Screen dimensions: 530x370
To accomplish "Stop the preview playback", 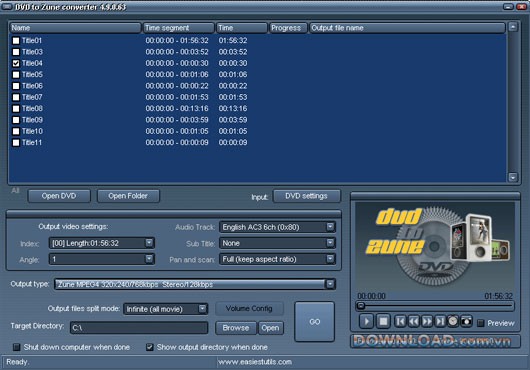I will pyautogui.click(x=383, y=321).
